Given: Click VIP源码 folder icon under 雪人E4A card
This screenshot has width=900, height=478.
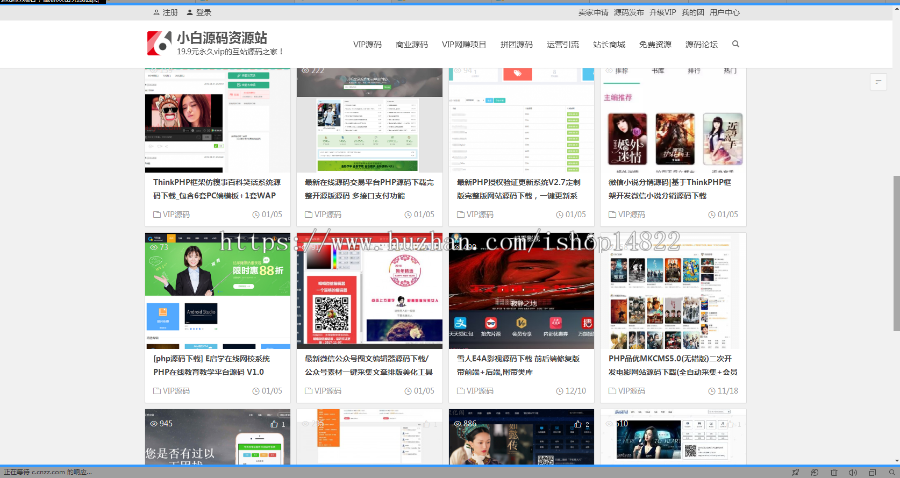Looking at the screenshot, I should coord(461,391).
